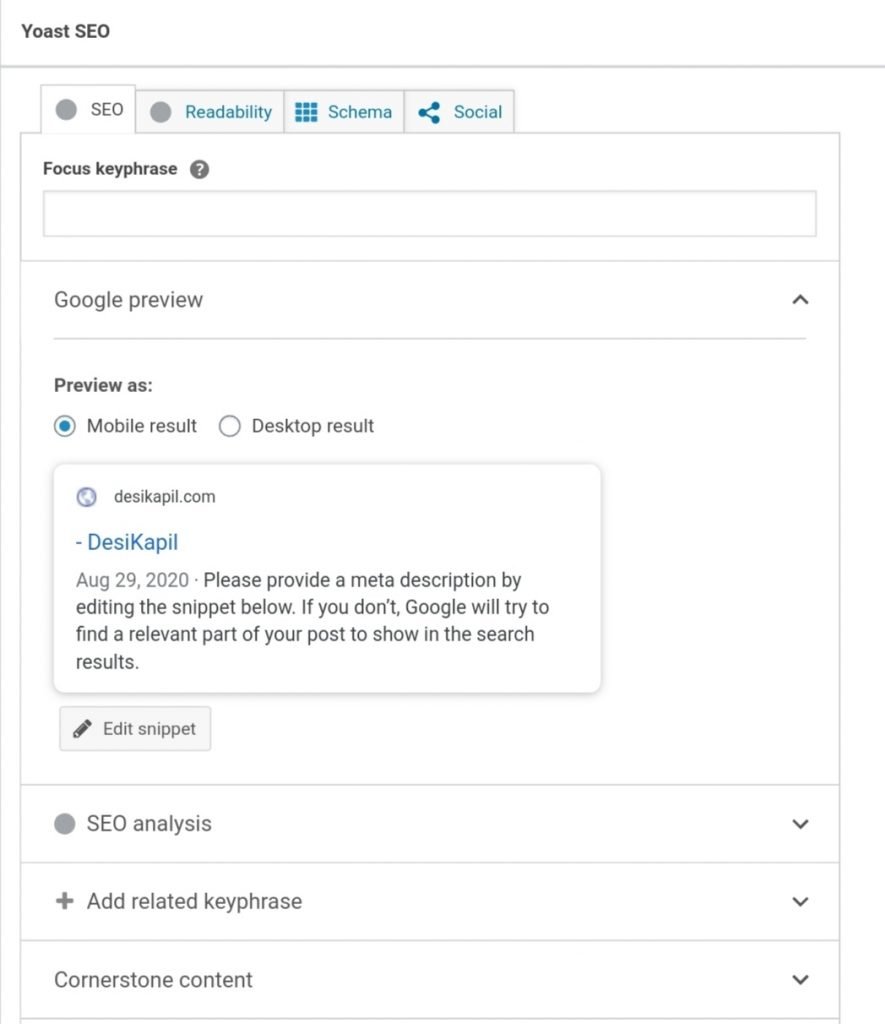Click the Social share icon

click(x=429, y=112)
